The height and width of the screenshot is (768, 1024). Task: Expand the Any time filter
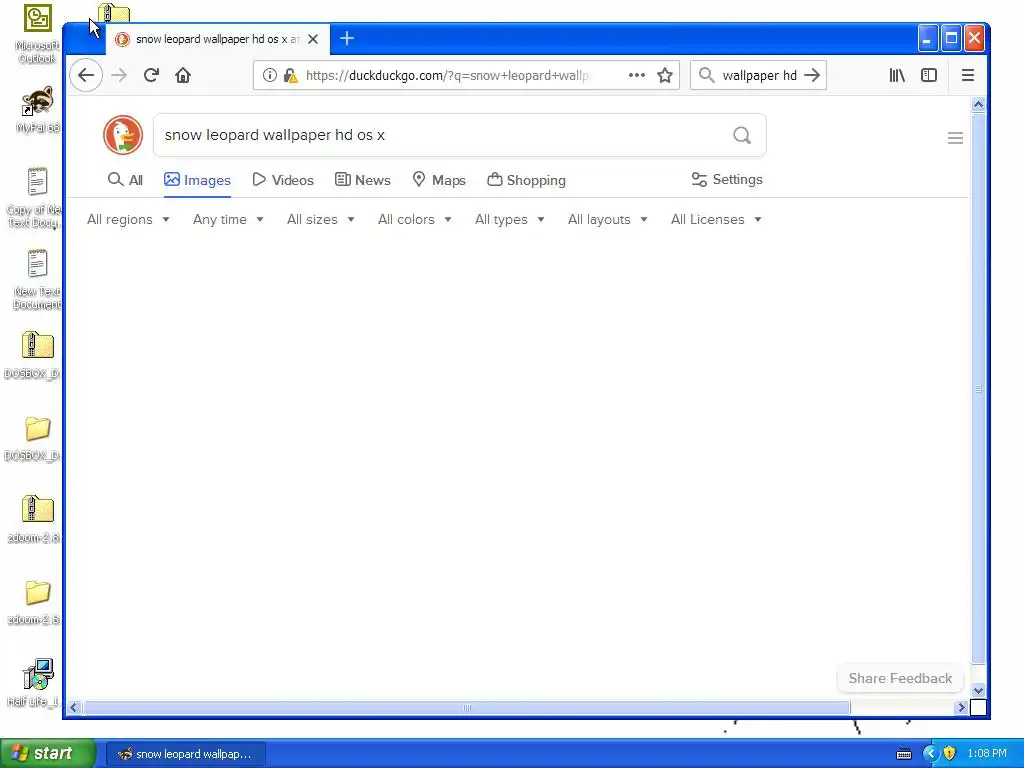228,219
